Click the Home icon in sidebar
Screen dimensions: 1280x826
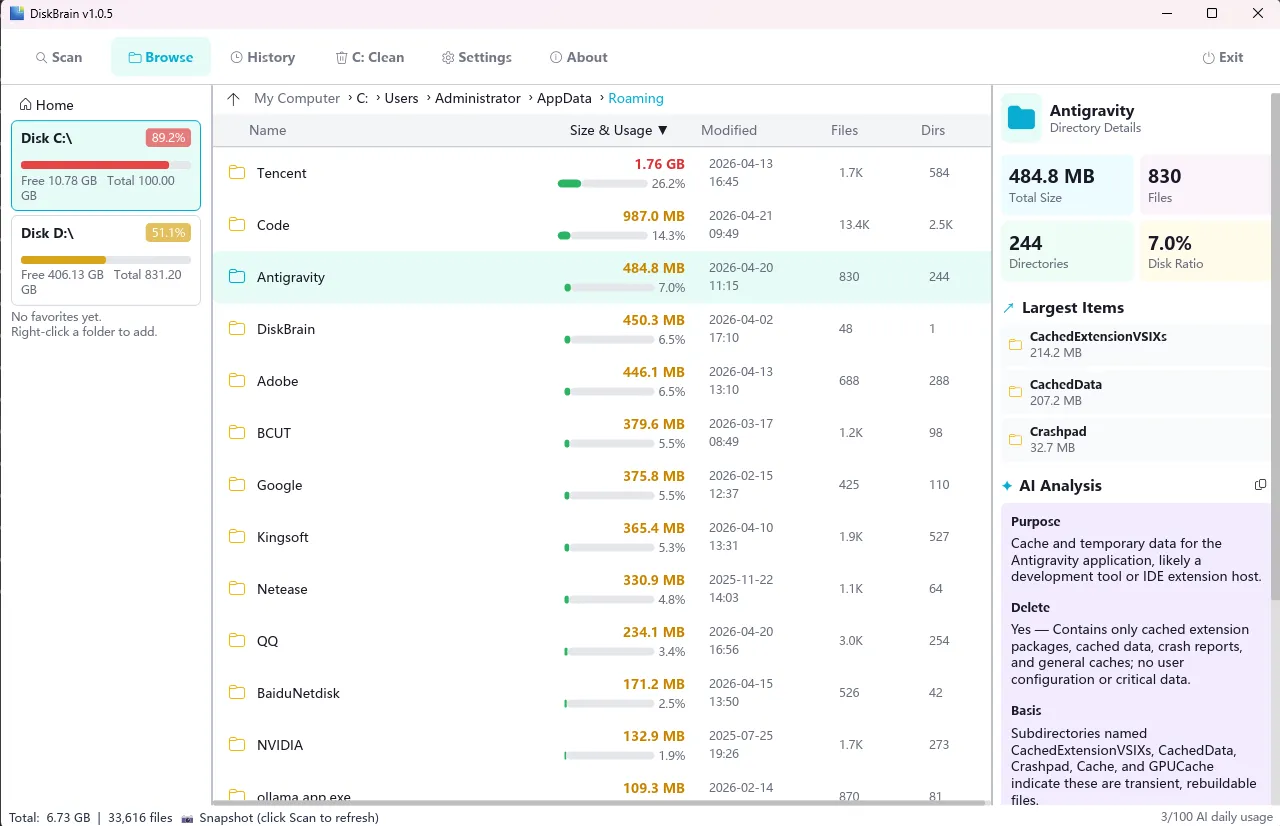pos(27,105)
